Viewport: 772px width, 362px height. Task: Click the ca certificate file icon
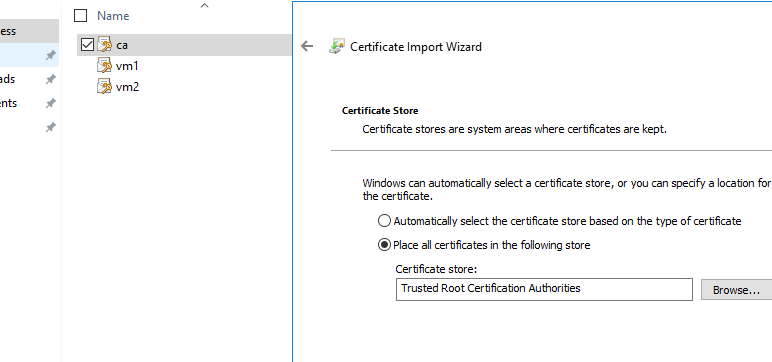[x=104, y=44]
